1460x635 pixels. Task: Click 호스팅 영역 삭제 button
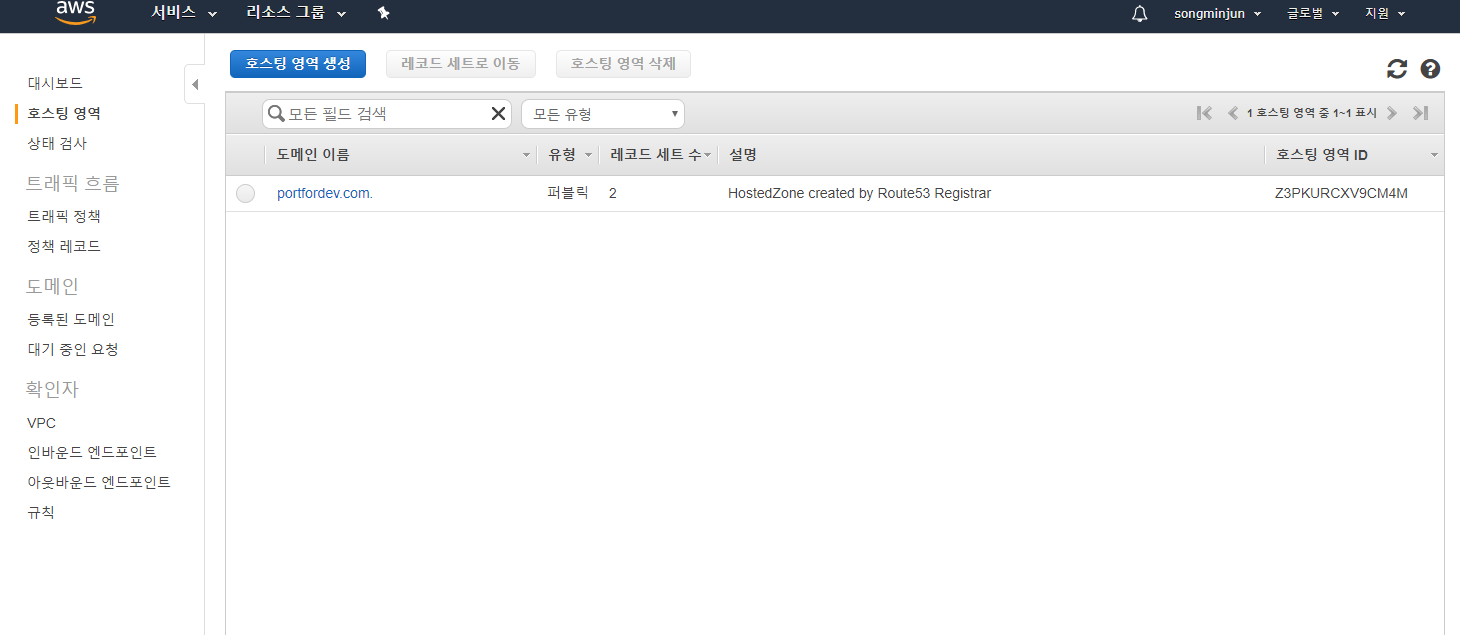[x=624, y=64]
